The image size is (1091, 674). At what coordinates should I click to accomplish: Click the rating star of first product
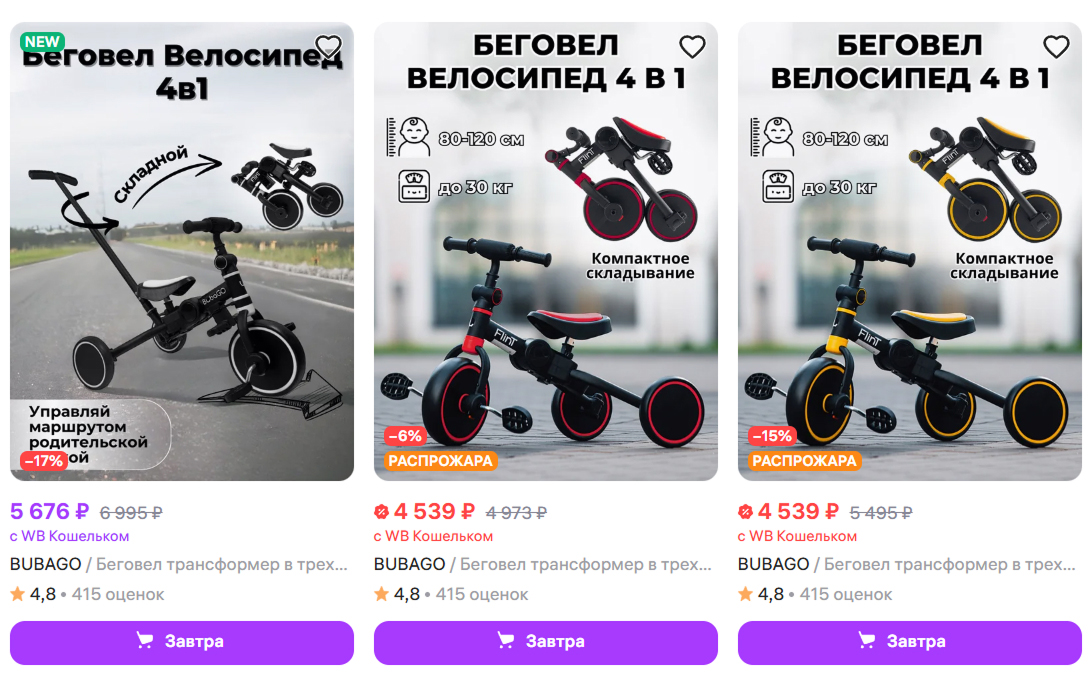click(x=17, y=594)
